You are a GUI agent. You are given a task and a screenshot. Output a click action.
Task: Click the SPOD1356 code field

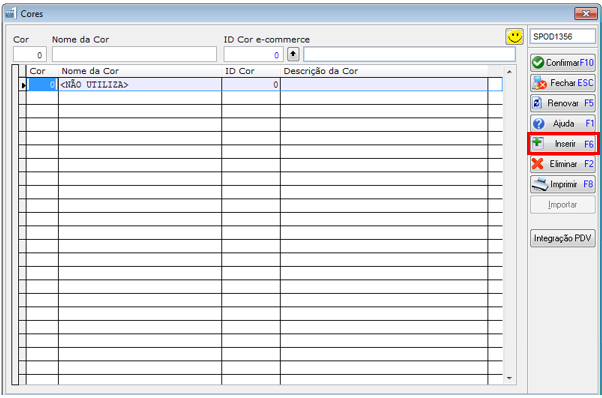tap(562, 36)
